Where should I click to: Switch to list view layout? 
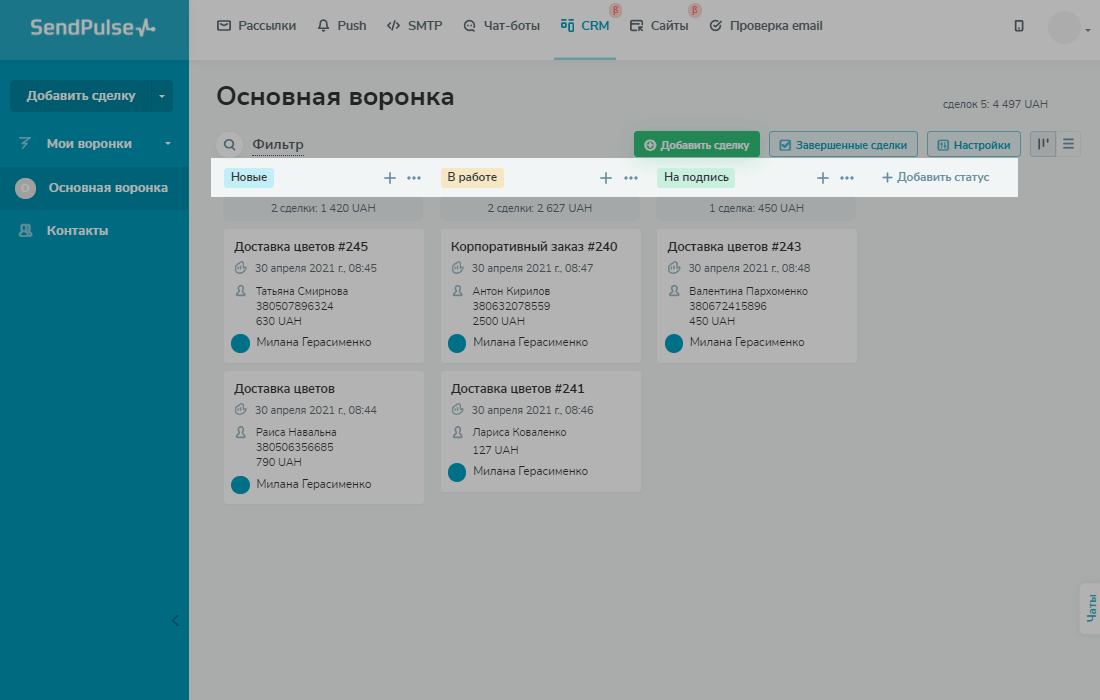tap(1069, 144)
